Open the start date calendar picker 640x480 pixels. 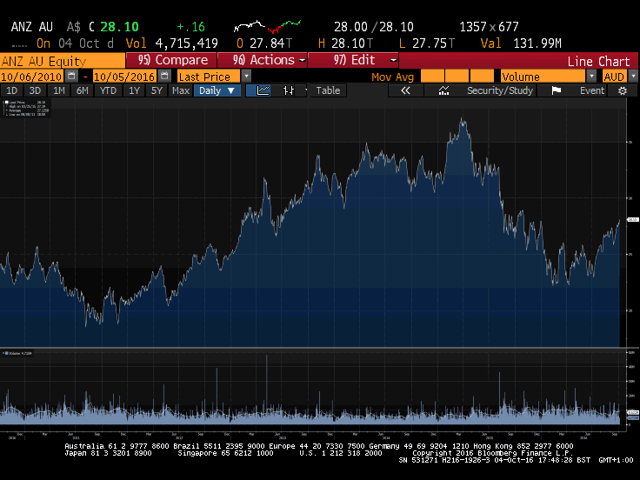(71, 76)
